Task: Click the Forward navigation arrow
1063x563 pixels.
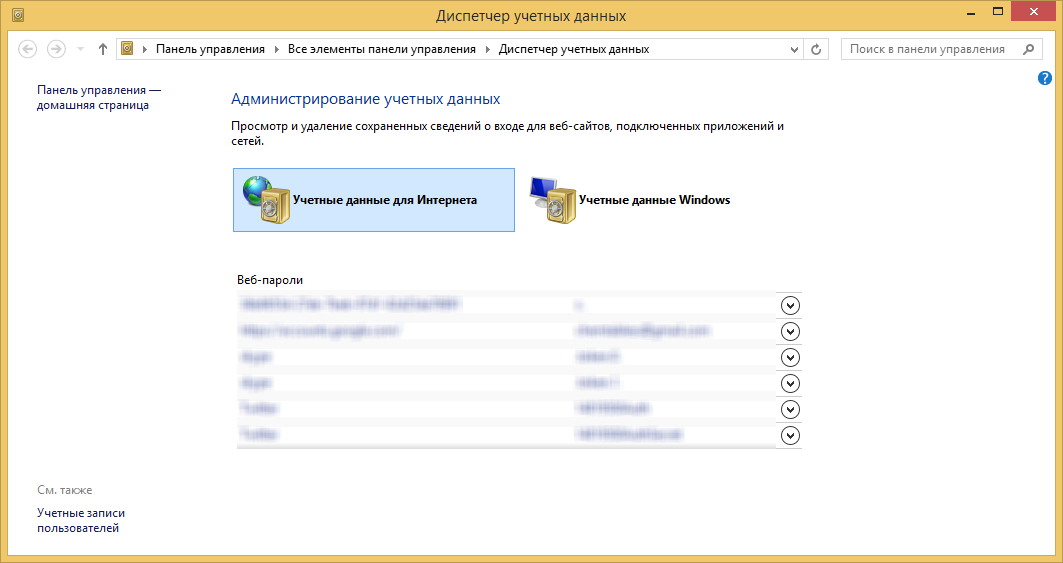Action: point(56,49)
